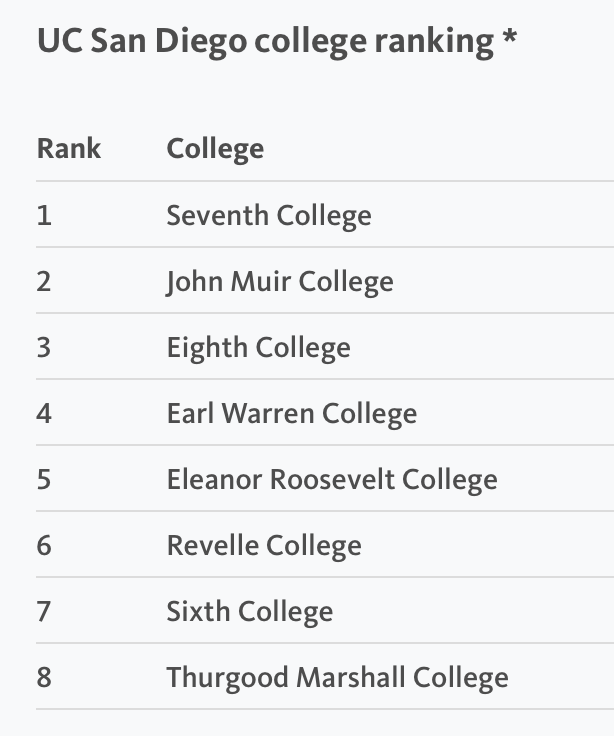Select Thurgood Marshall College

(338, 678)
